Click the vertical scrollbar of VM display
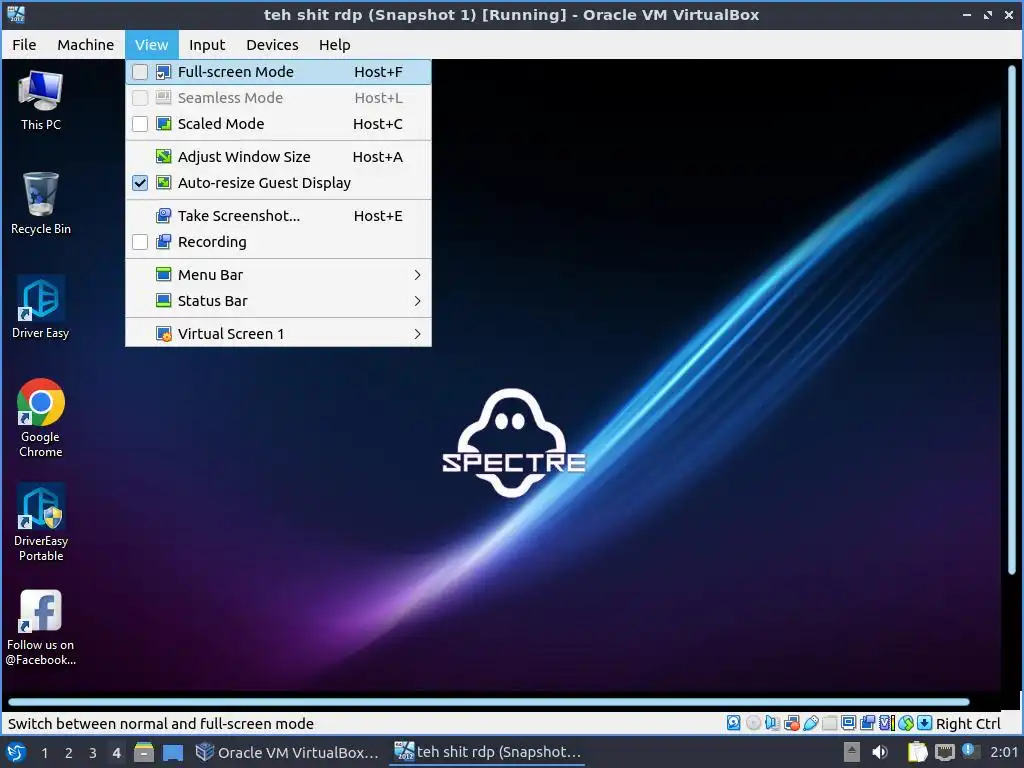Viewport: 1024px width, 768px height. tap(1012, 320)
